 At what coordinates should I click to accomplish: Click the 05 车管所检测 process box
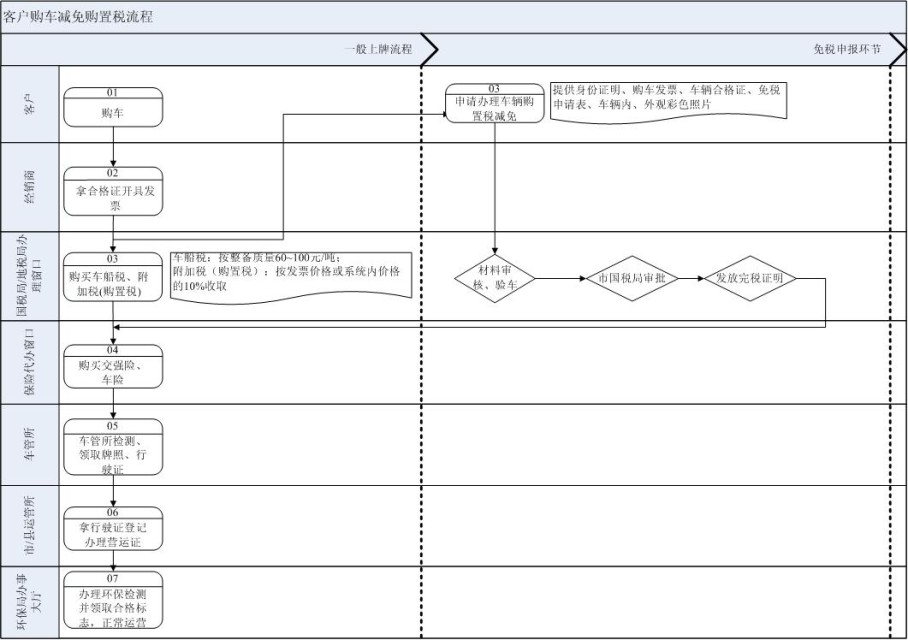pyautogui.click(x=113, y=446)
